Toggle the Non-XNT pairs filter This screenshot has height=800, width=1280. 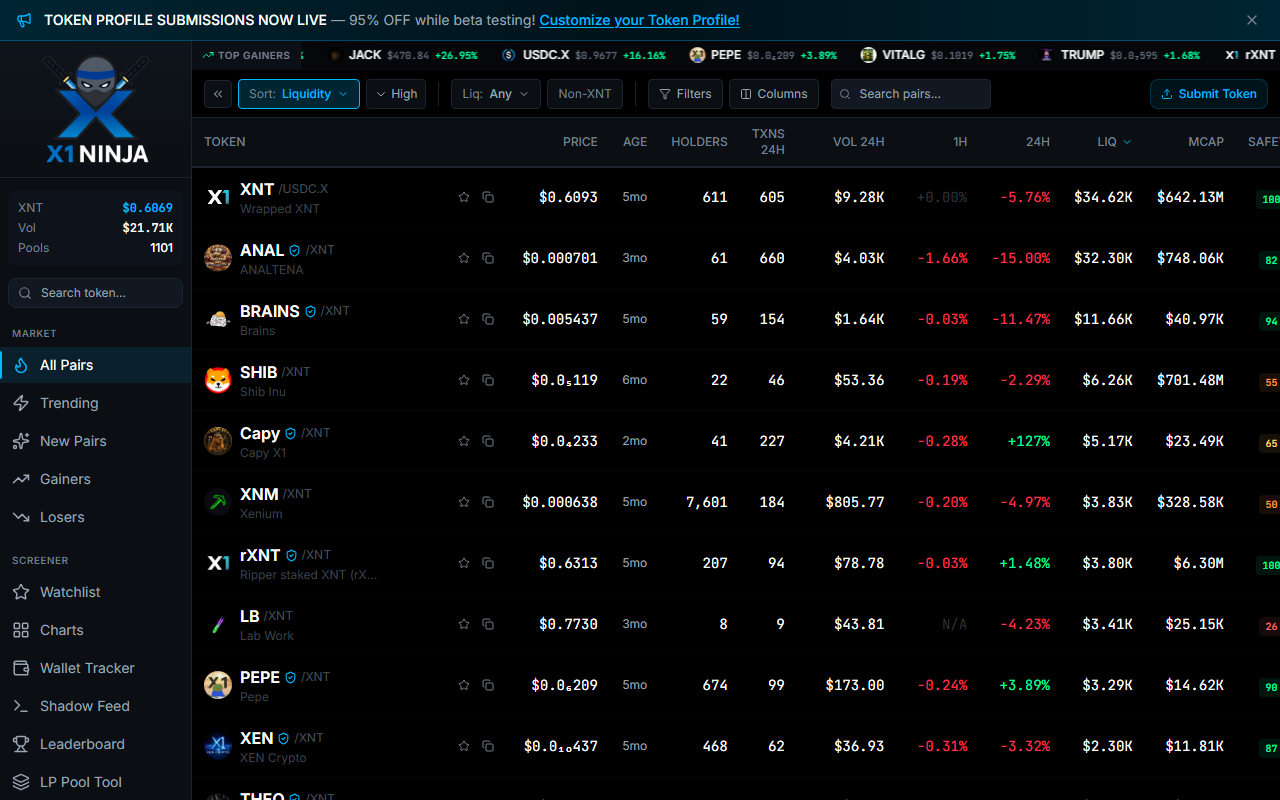click(585, 94)
